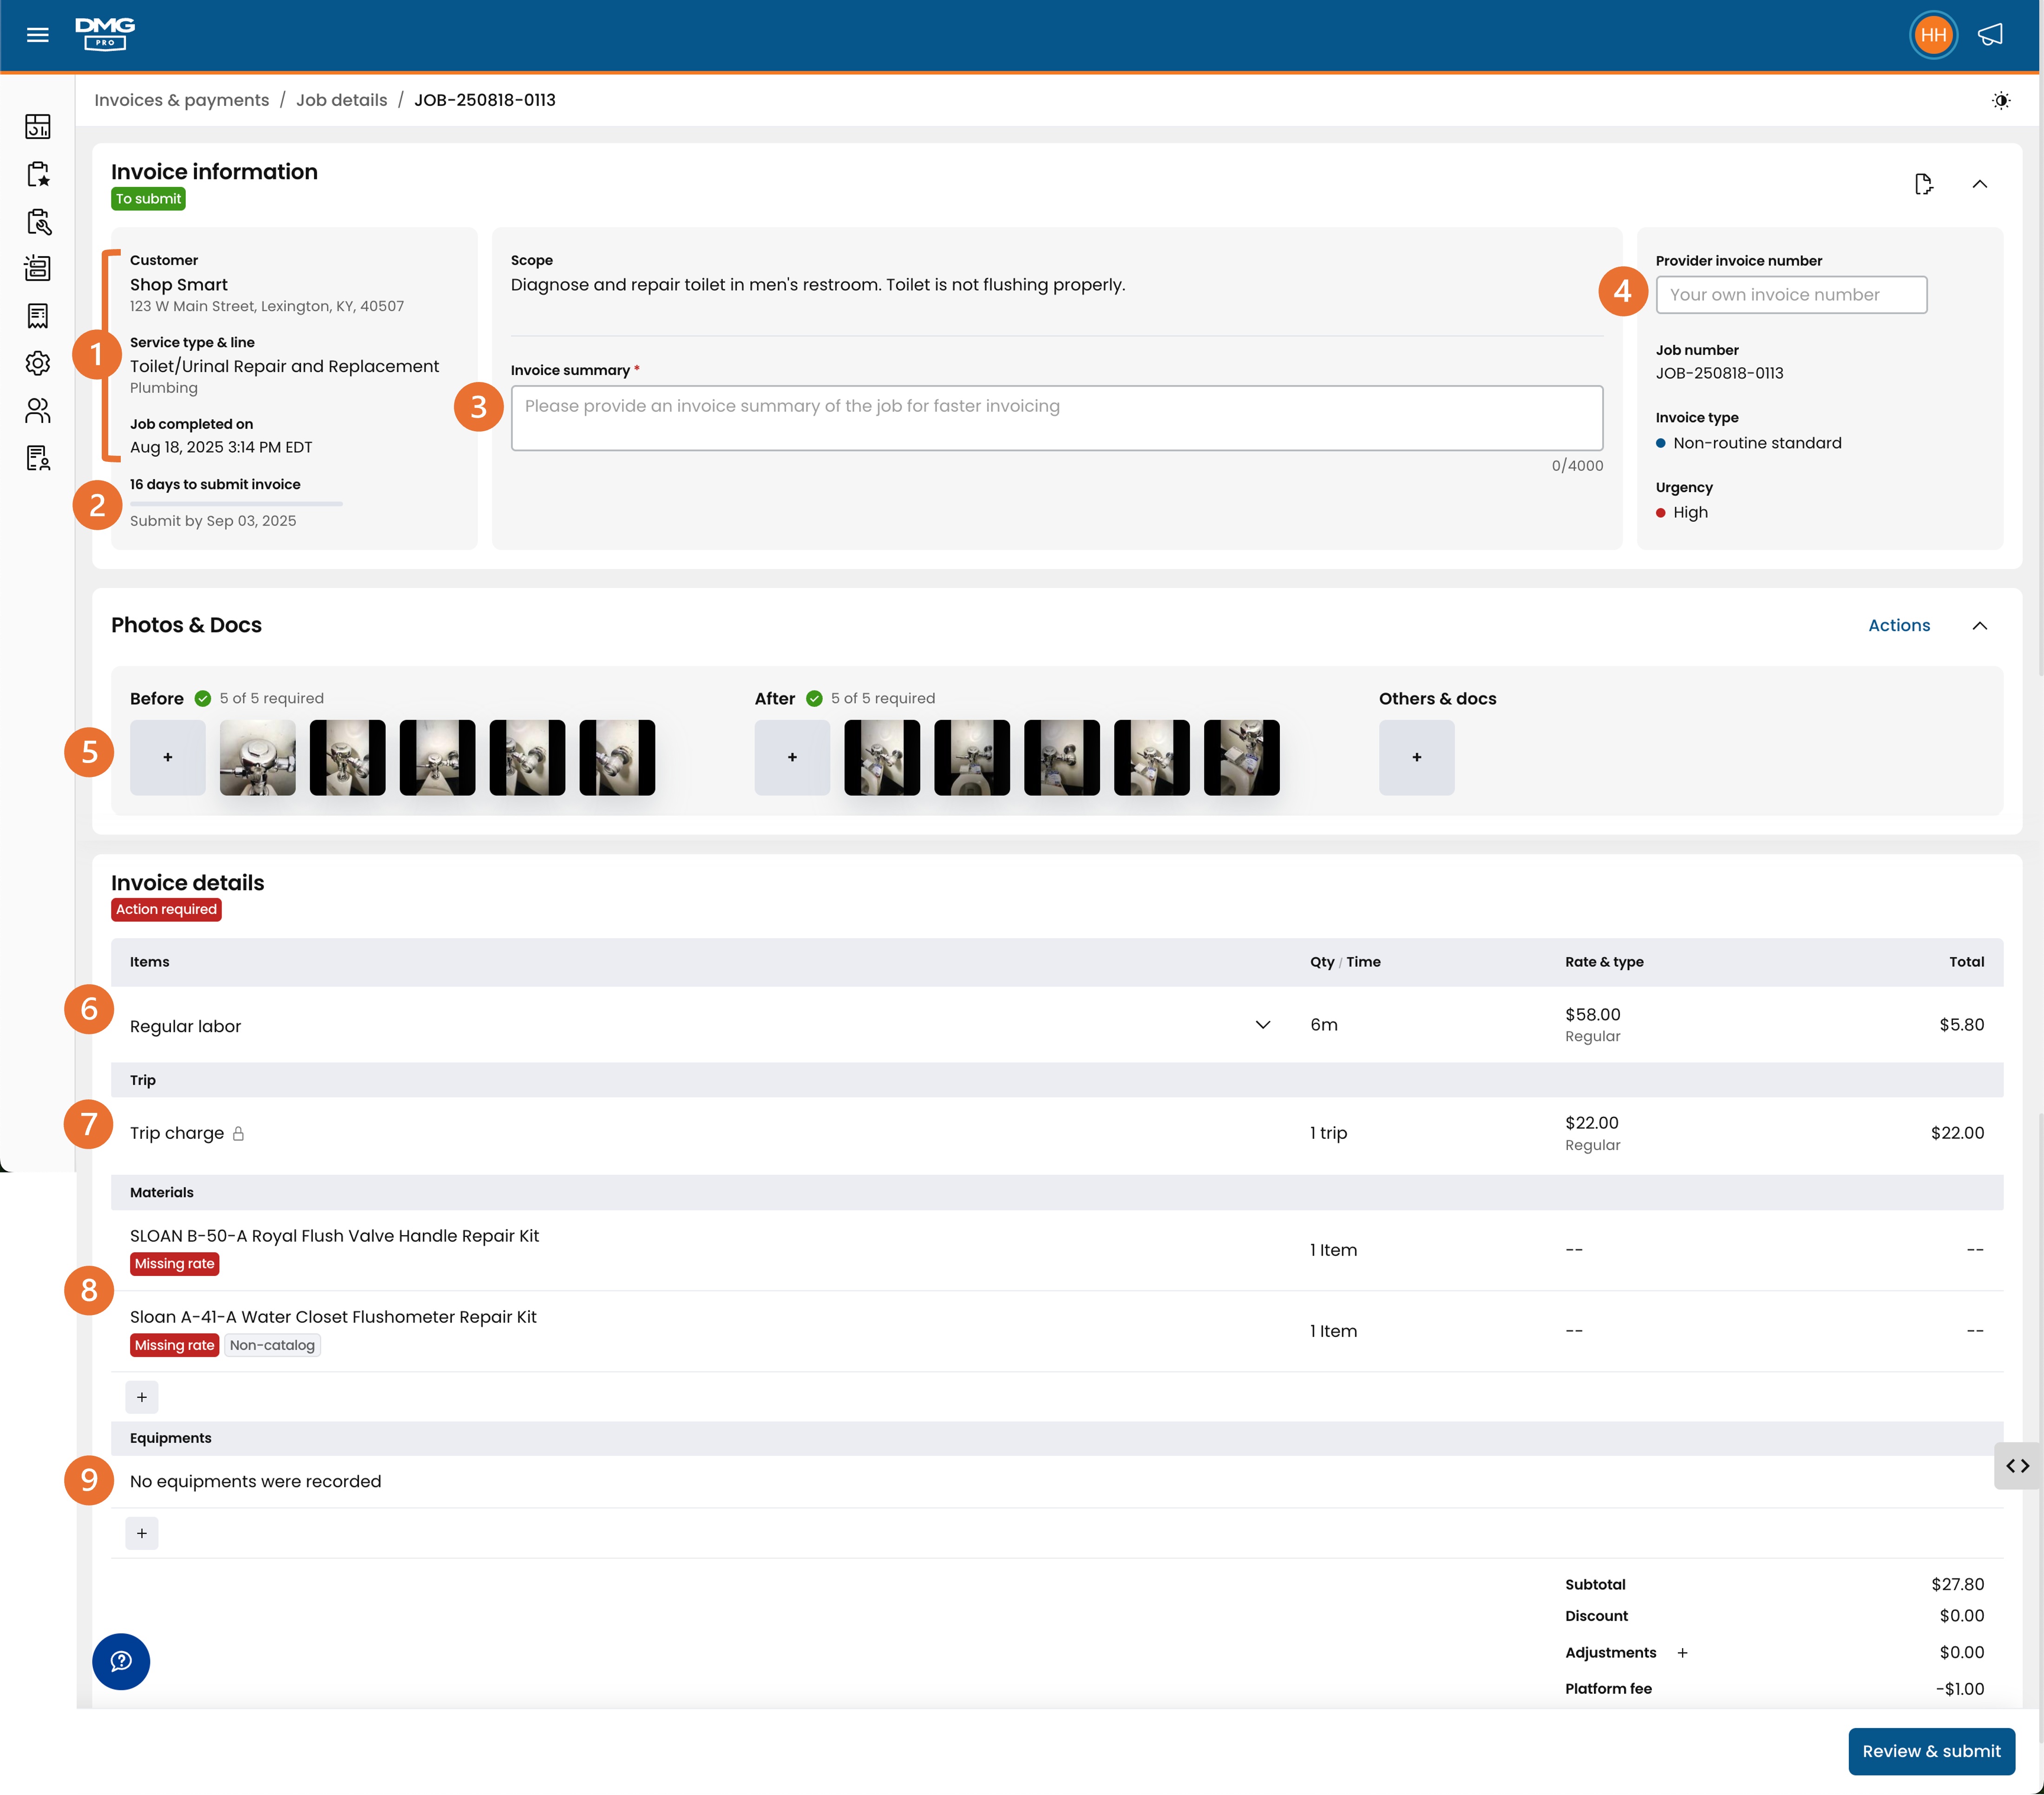This screenshot has height=1795, width=2044.
Task: Open the hamburger navigation menu
Action: [x=38, y=35]
